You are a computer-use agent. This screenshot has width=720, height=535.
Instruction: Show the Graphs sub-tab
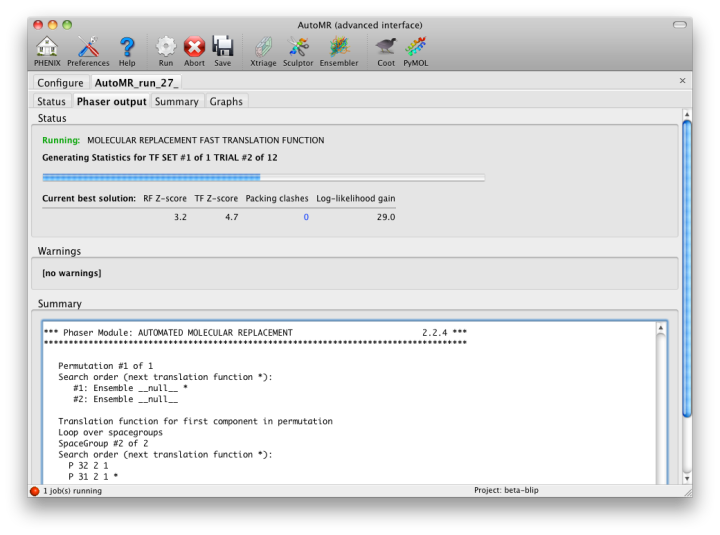[226, 101]
